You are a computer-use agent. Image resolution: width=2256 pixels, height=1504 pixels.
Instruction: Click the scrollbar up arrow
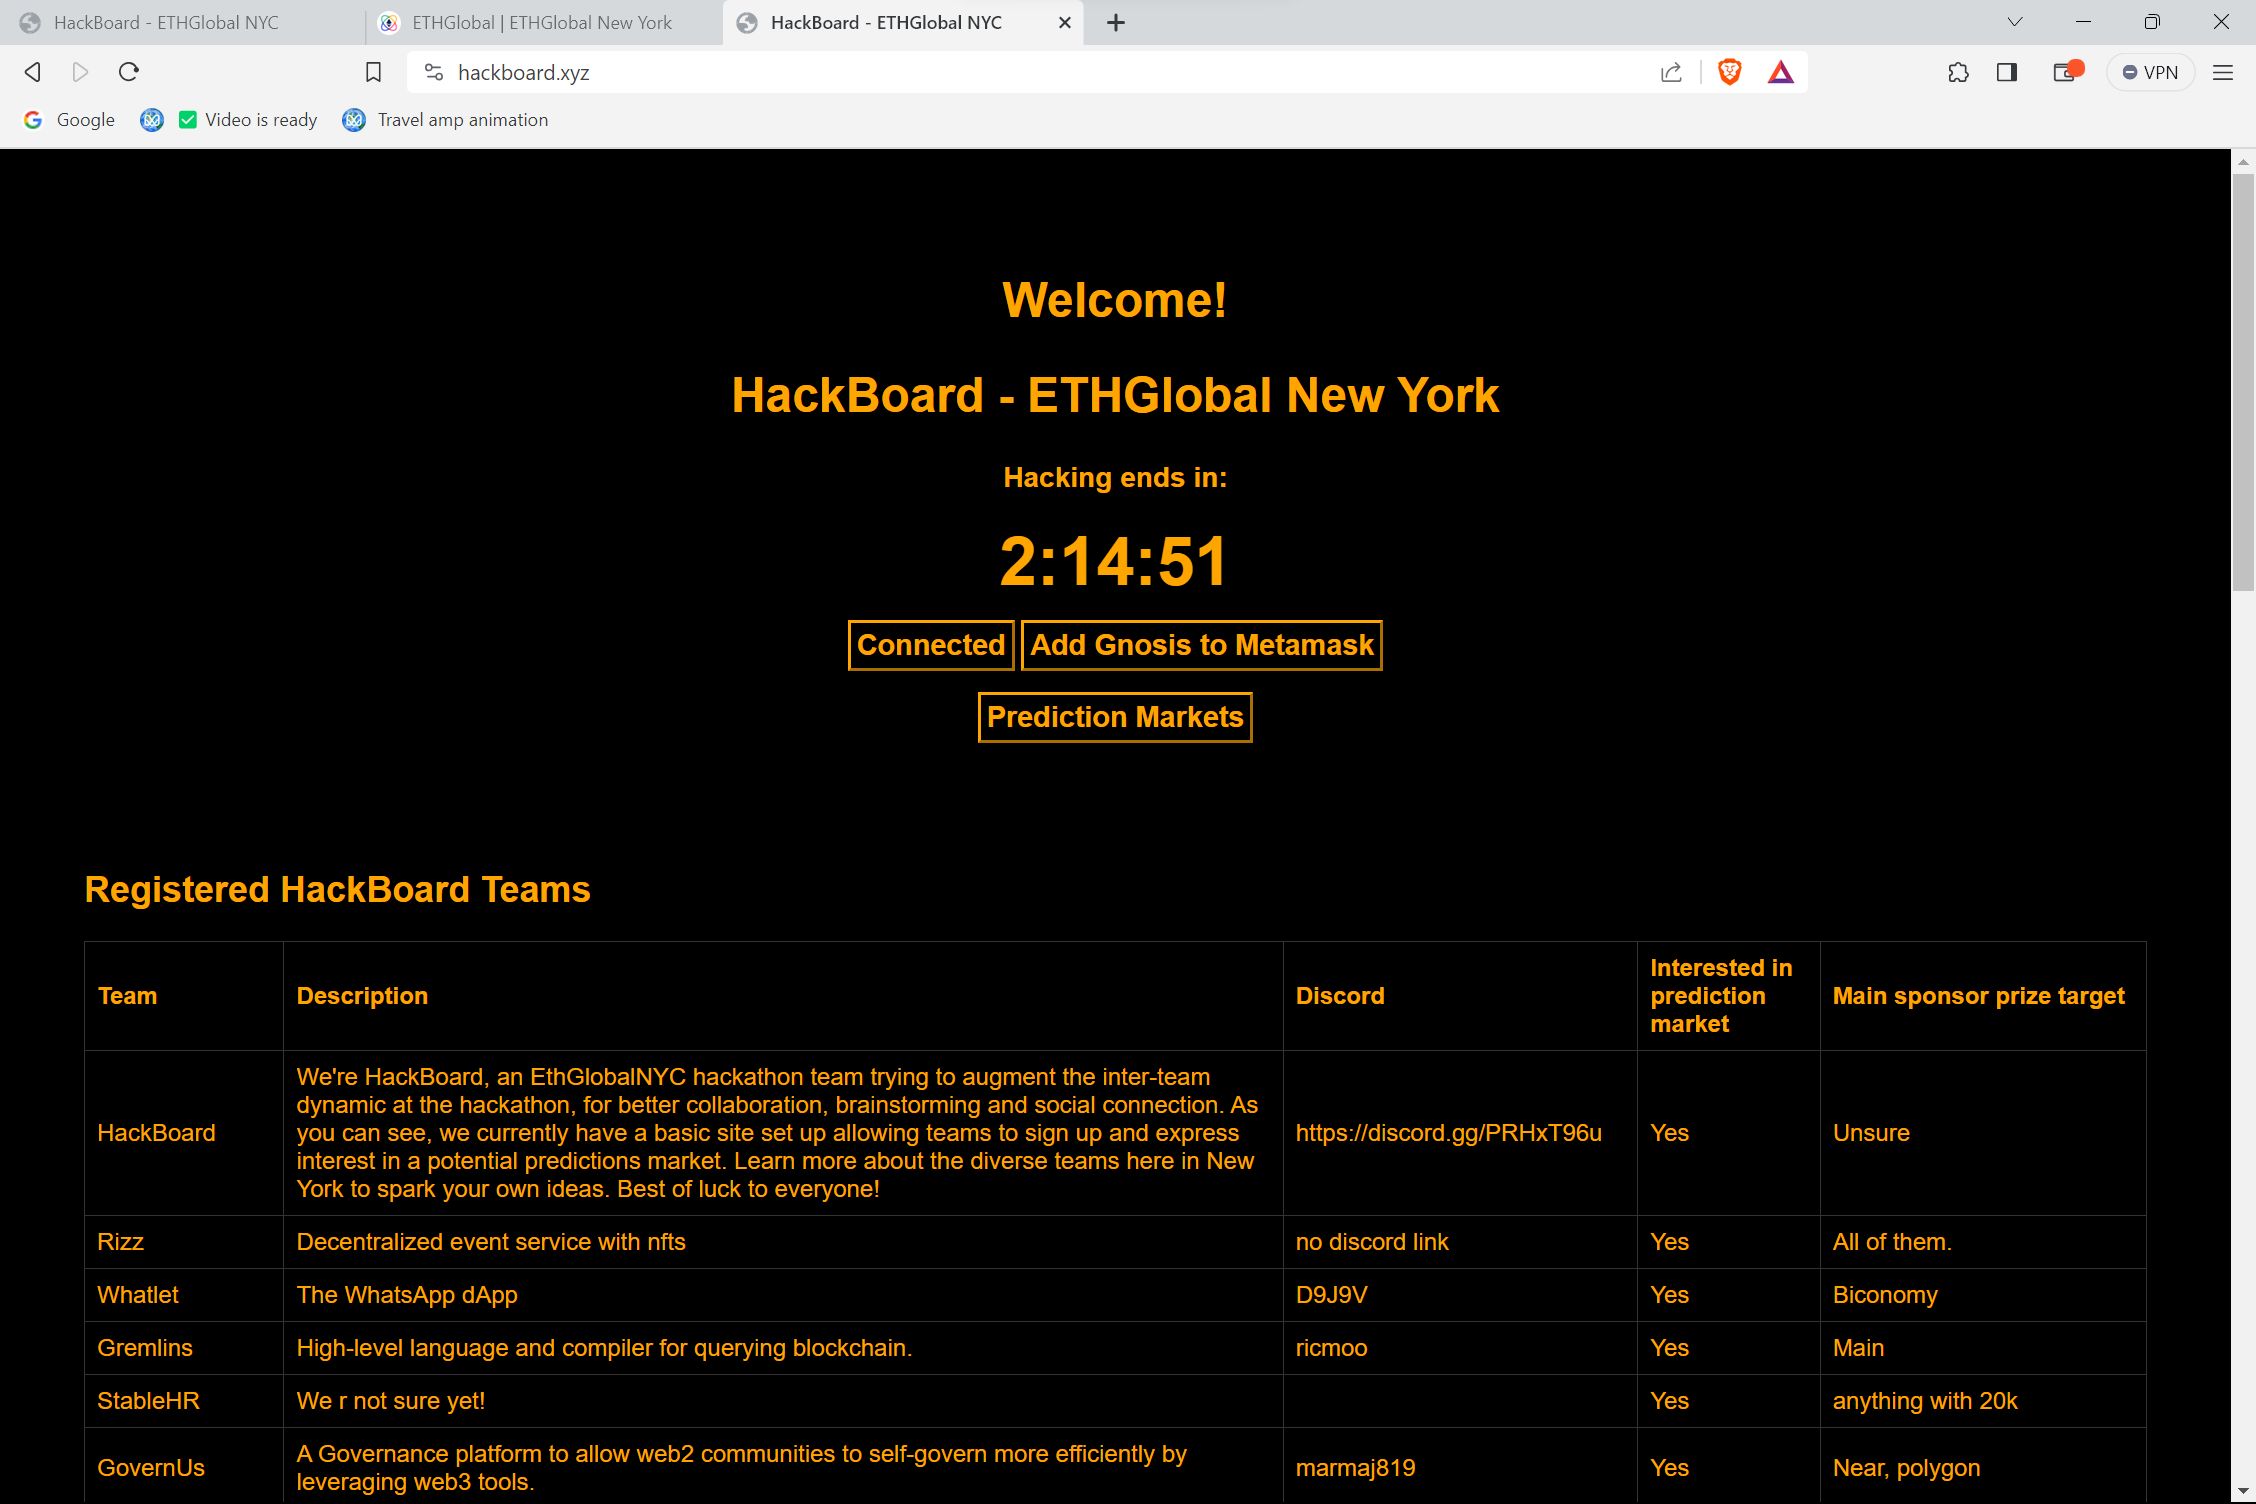[x=2243, y=161]
